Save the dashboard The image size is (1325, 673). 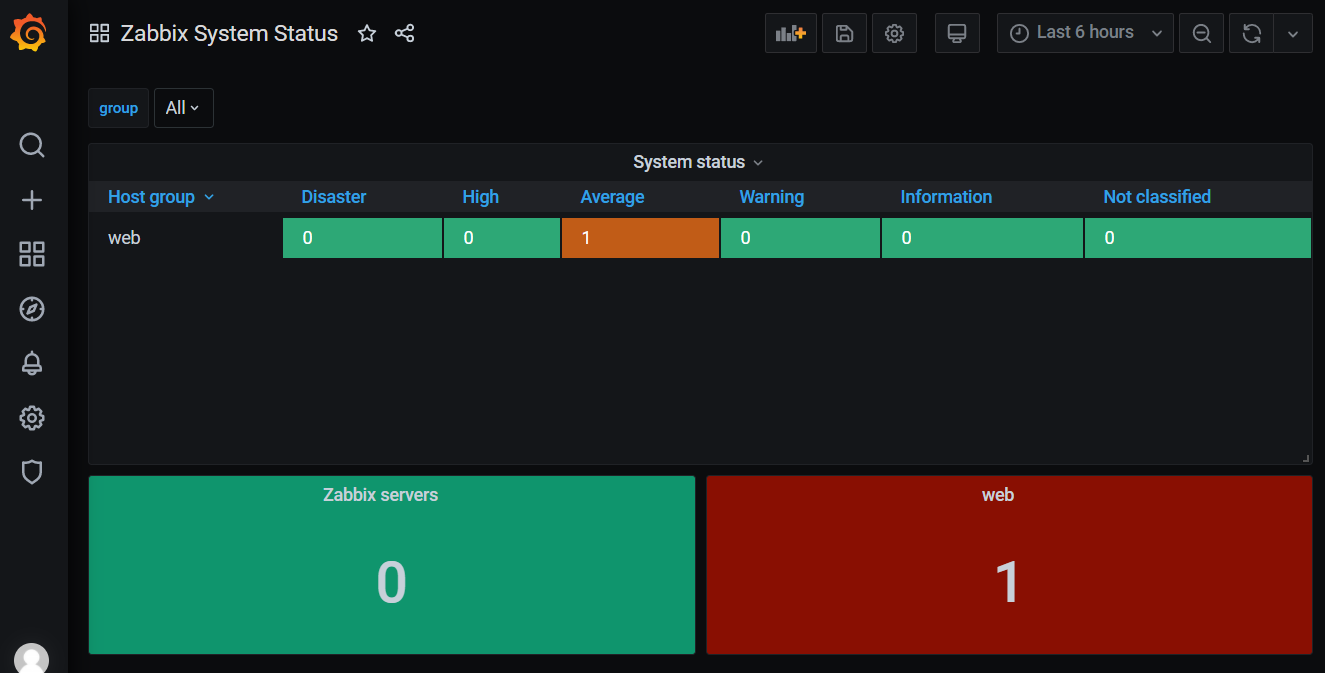(844, 33)
